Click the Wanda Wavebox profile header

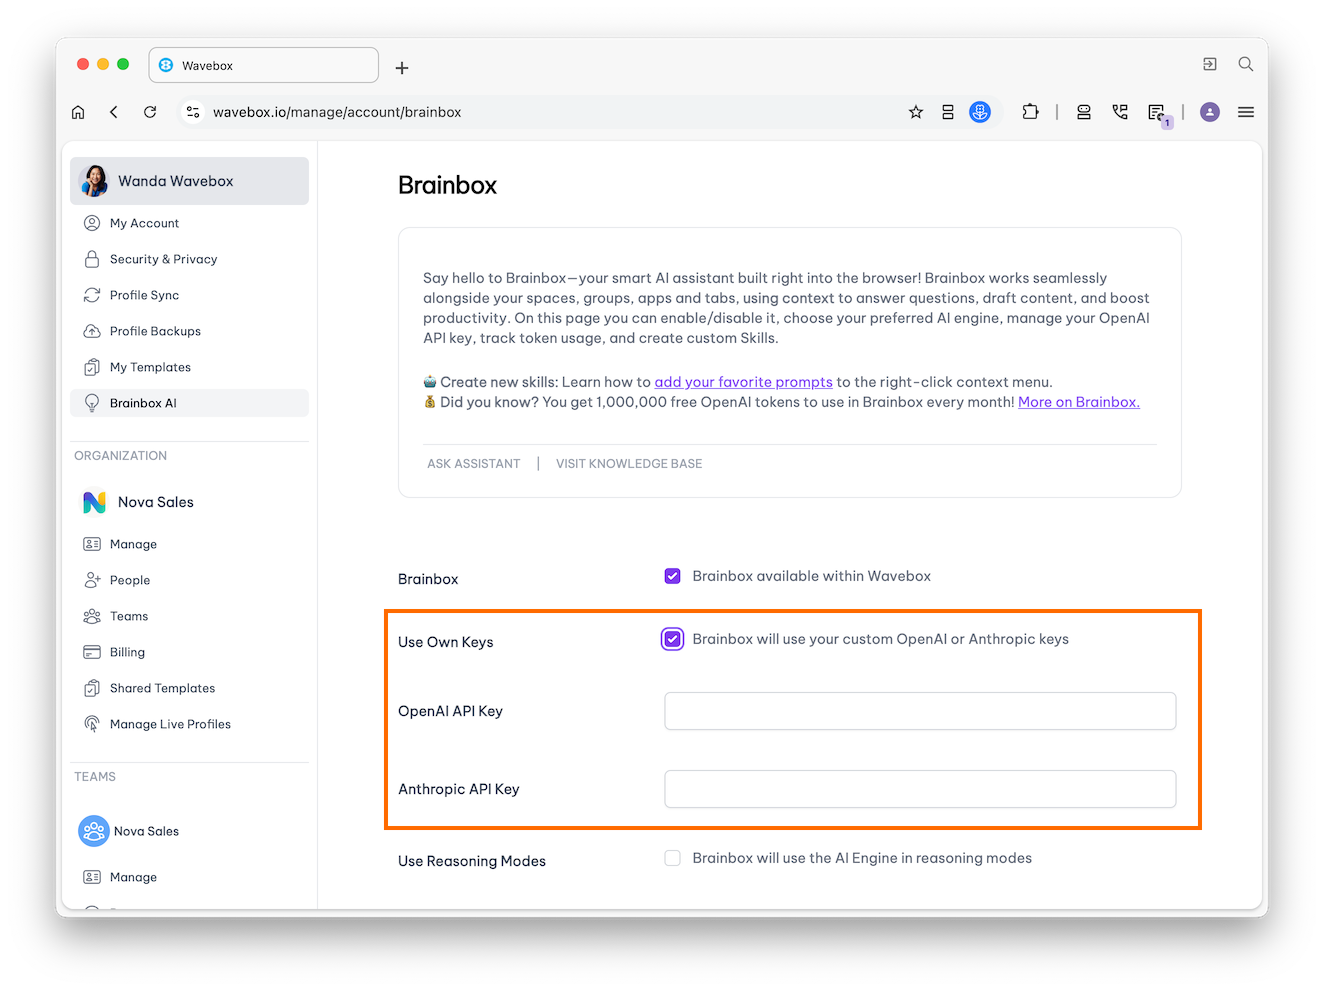pyautogui.click(x=190, y=181)
